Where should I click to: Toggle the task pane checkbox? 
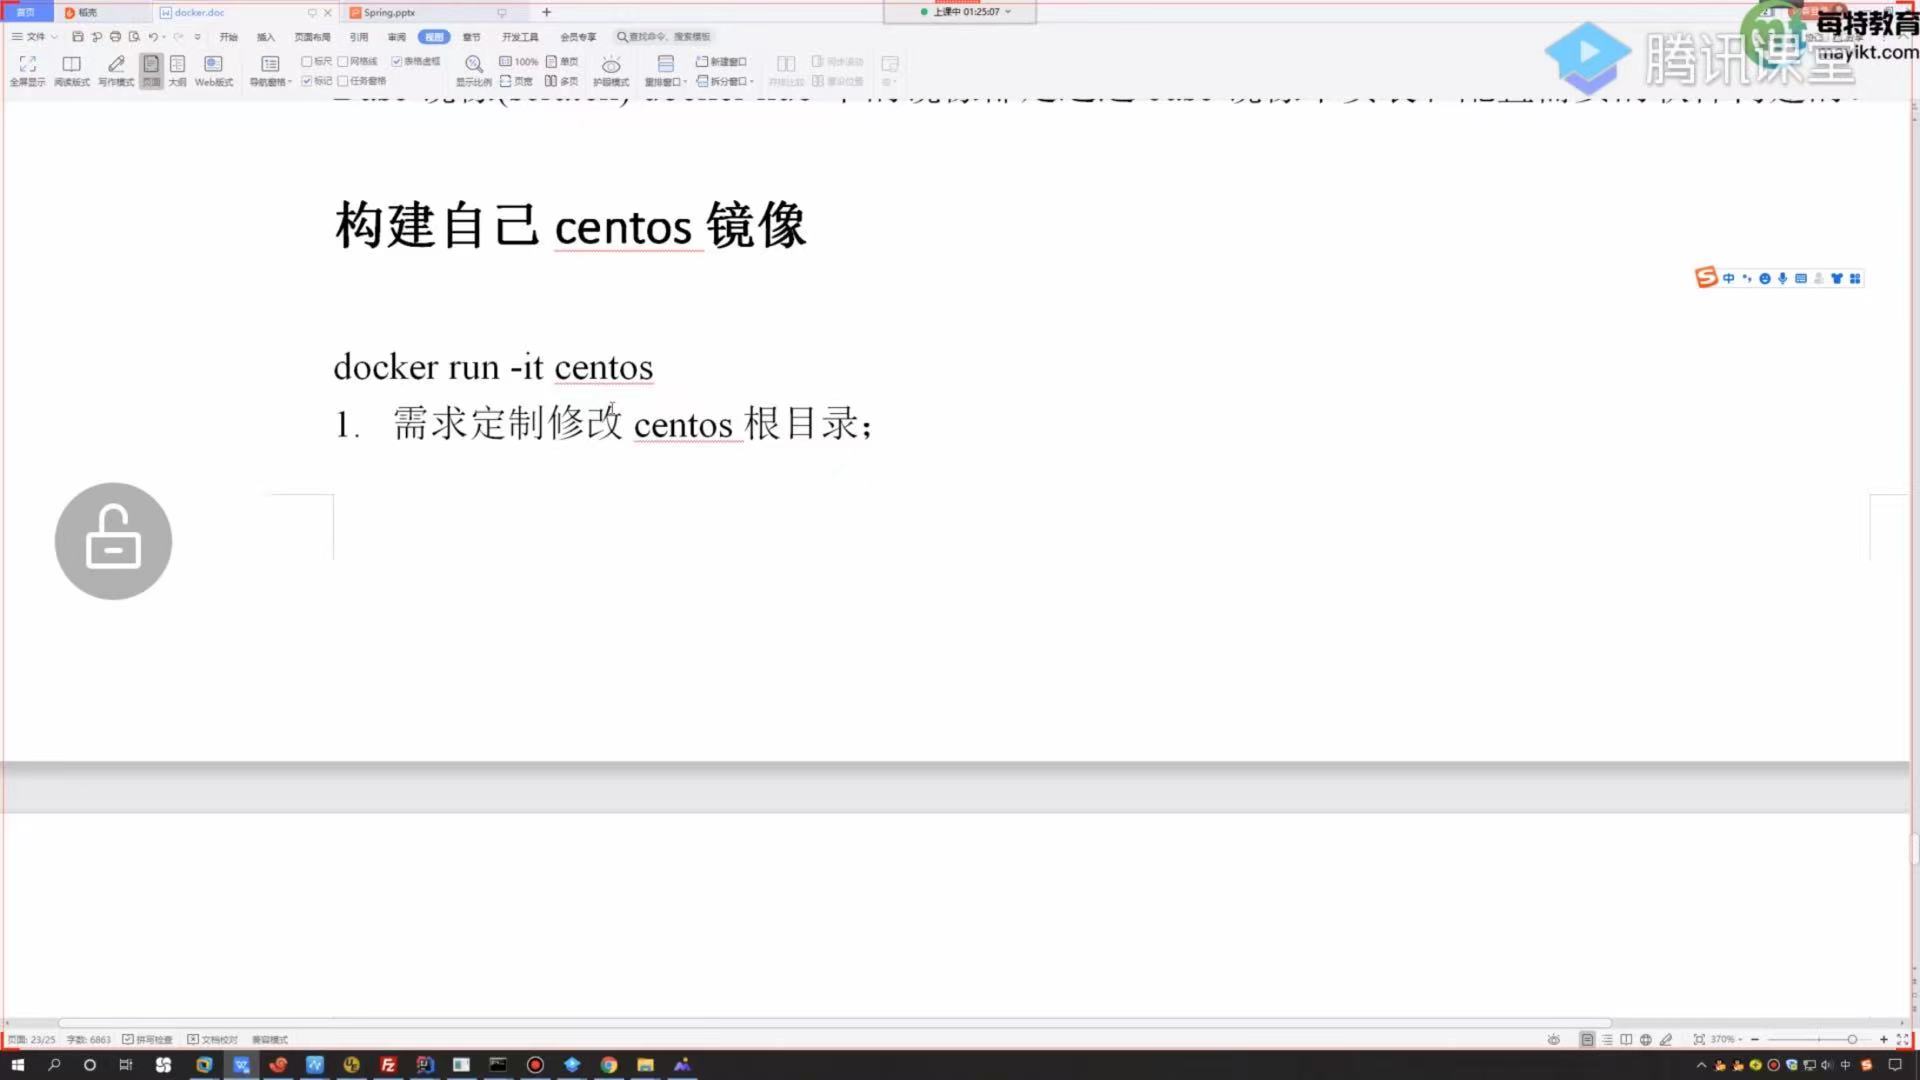(343, 81)
